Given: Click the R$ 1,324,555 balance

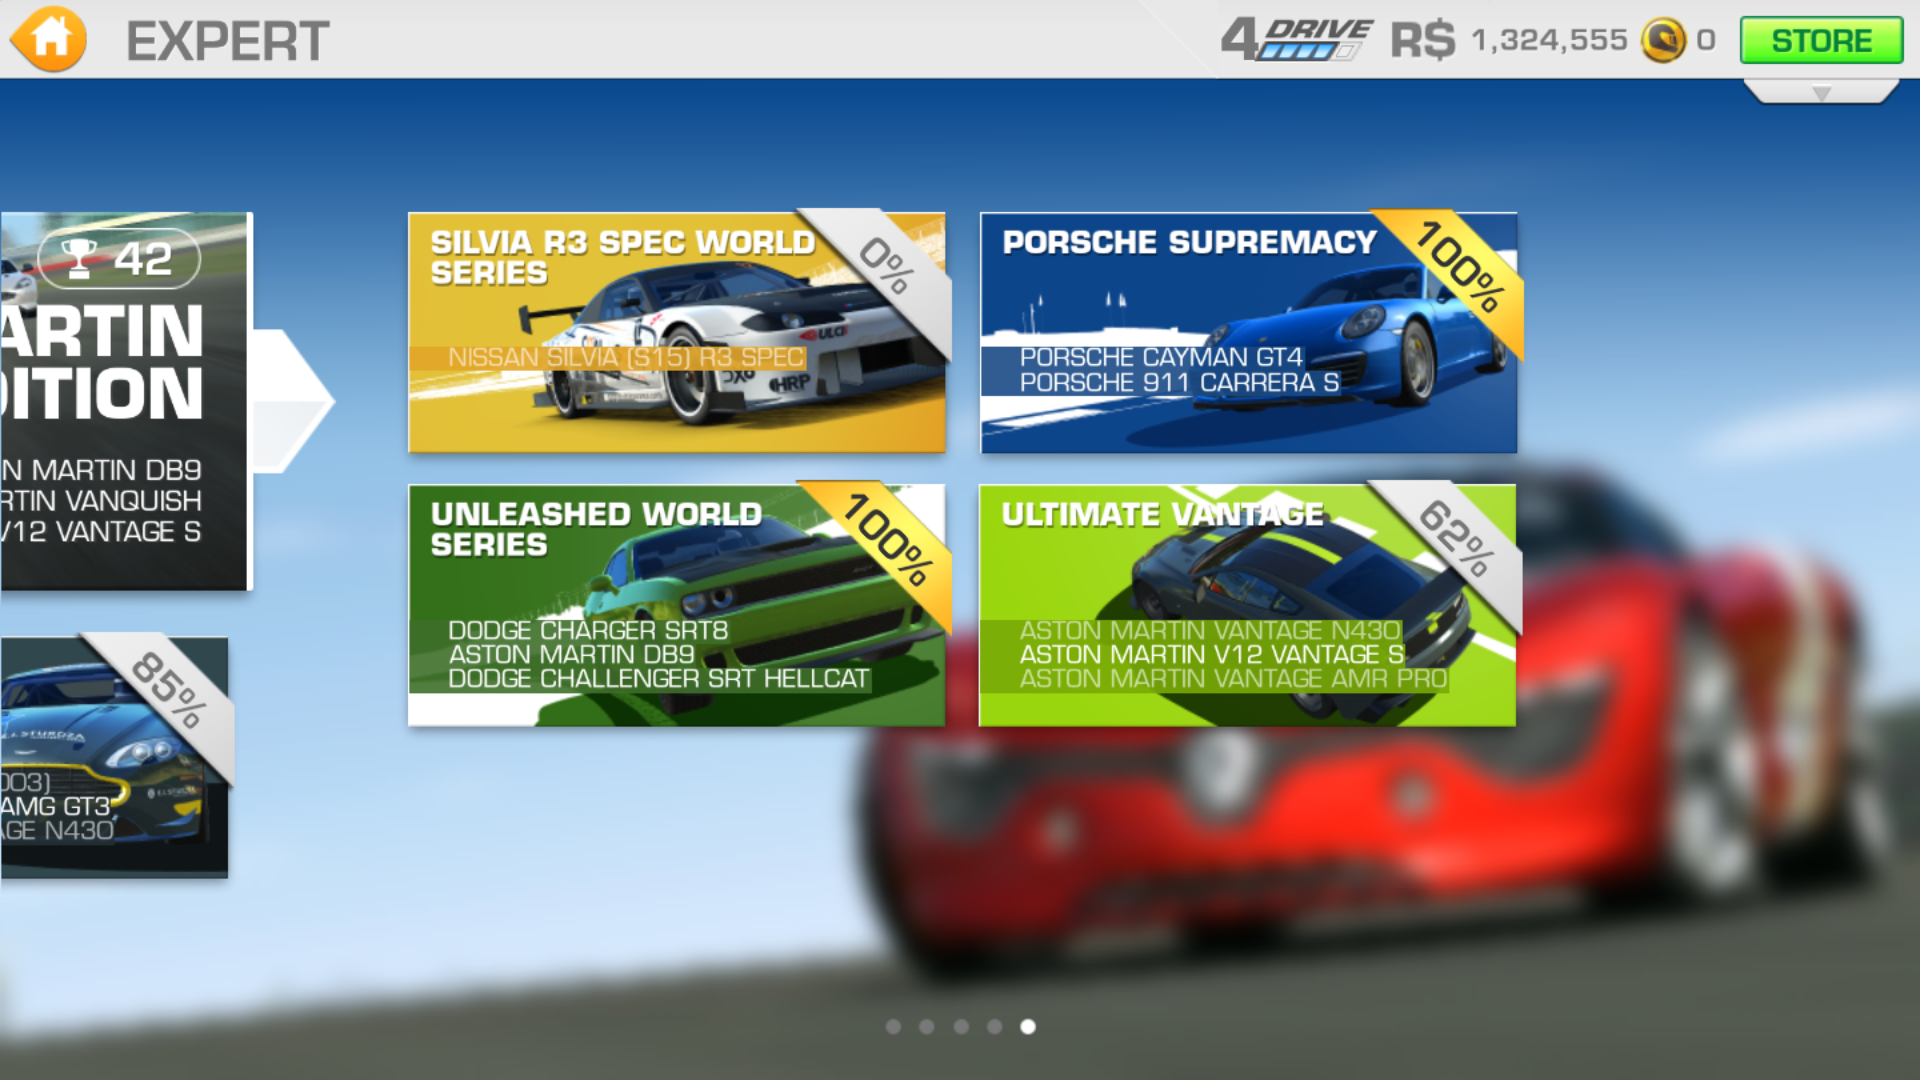Looking at the screenshot, I should [x=1549, y=41].
